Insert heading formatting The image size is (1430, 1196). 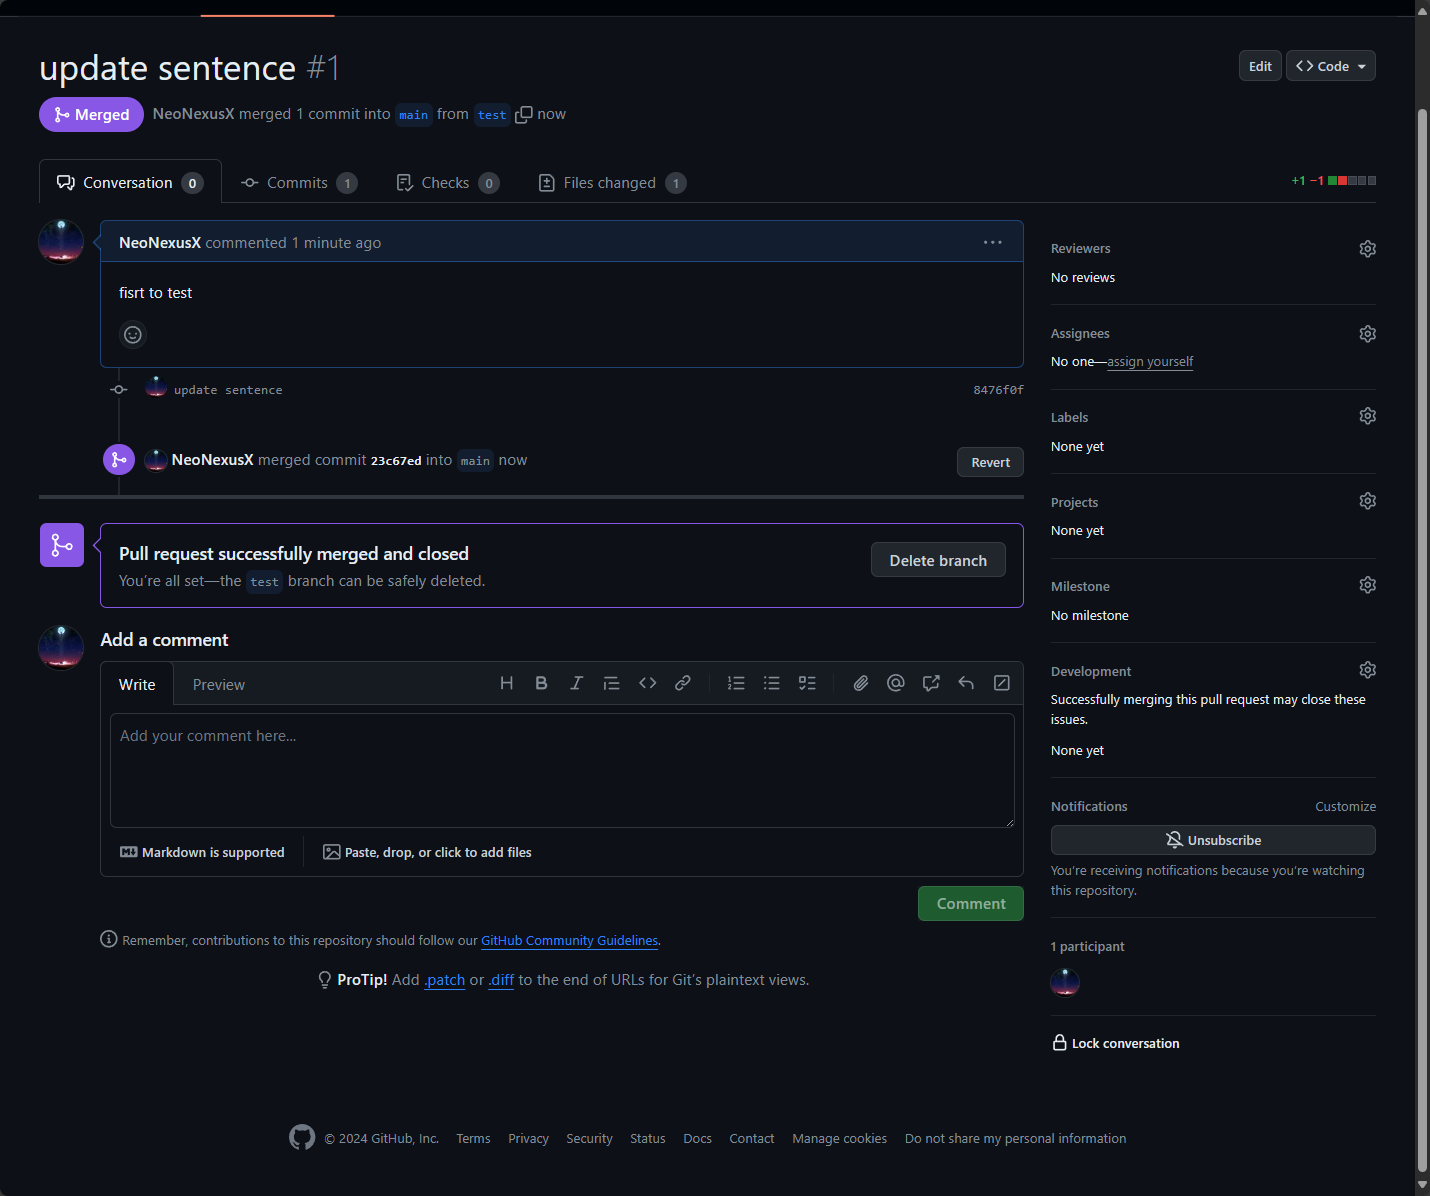point(507,683)
